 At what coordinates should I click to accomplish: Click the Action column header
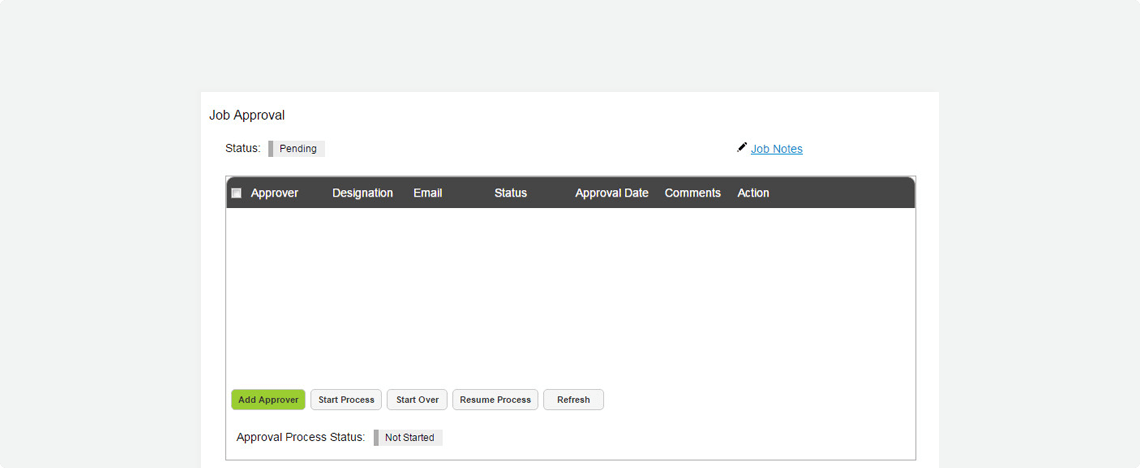753,193
